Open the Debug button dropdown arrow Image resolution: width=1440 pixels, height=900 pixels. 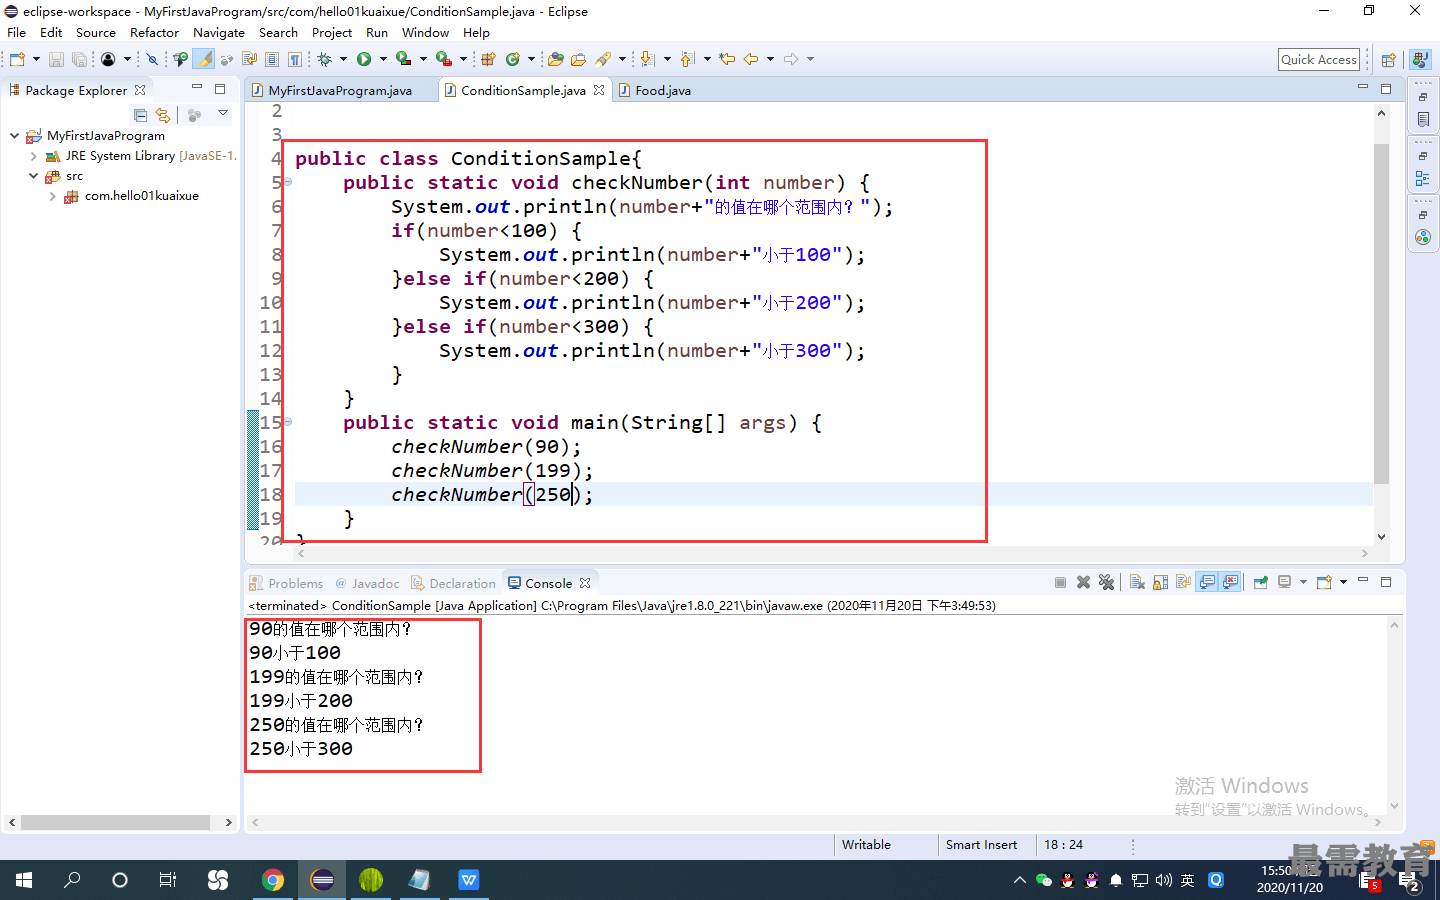[343, 59]
